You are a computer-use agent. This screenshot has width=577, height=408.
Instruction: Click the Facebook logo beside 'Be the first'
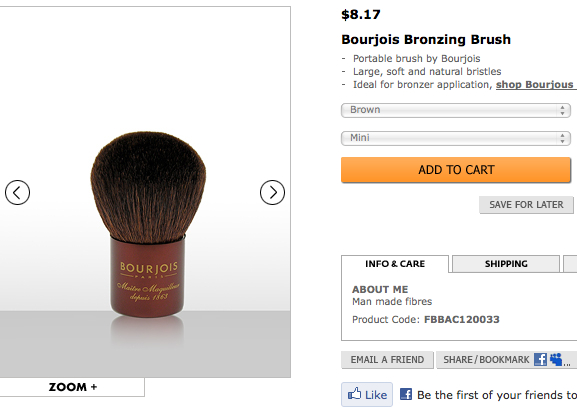pos(406,394)
